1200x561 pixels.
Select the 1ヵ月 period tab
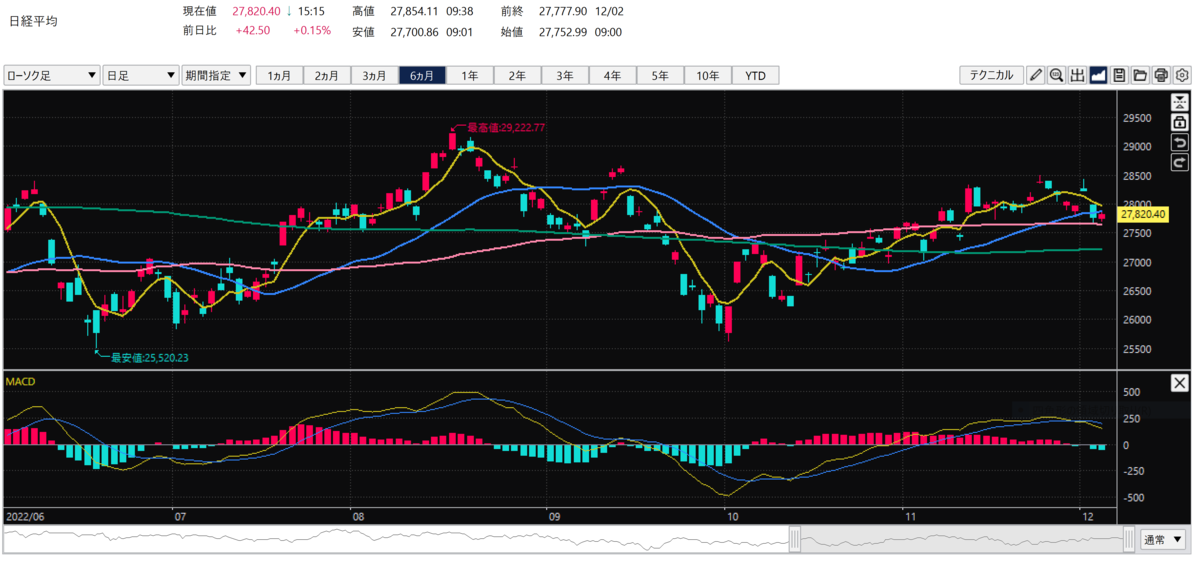point(280,76)
